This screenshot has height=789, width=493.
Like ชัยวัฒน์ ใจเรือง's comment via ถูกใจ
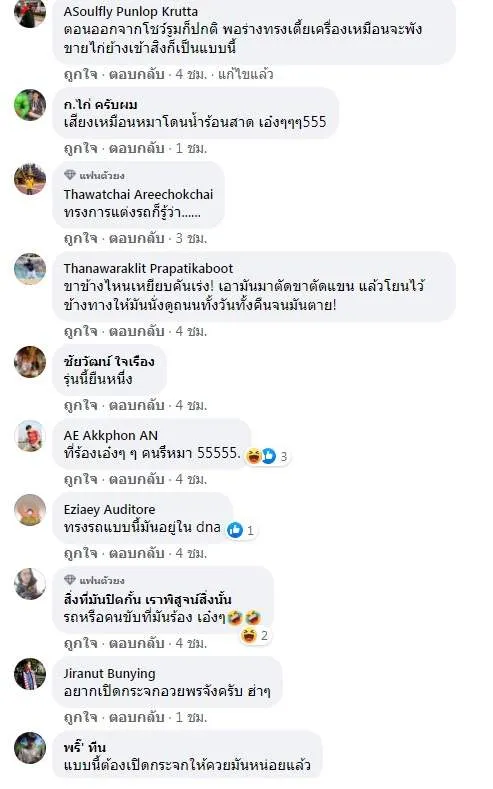pyautogui.click(x=80, y=405)
